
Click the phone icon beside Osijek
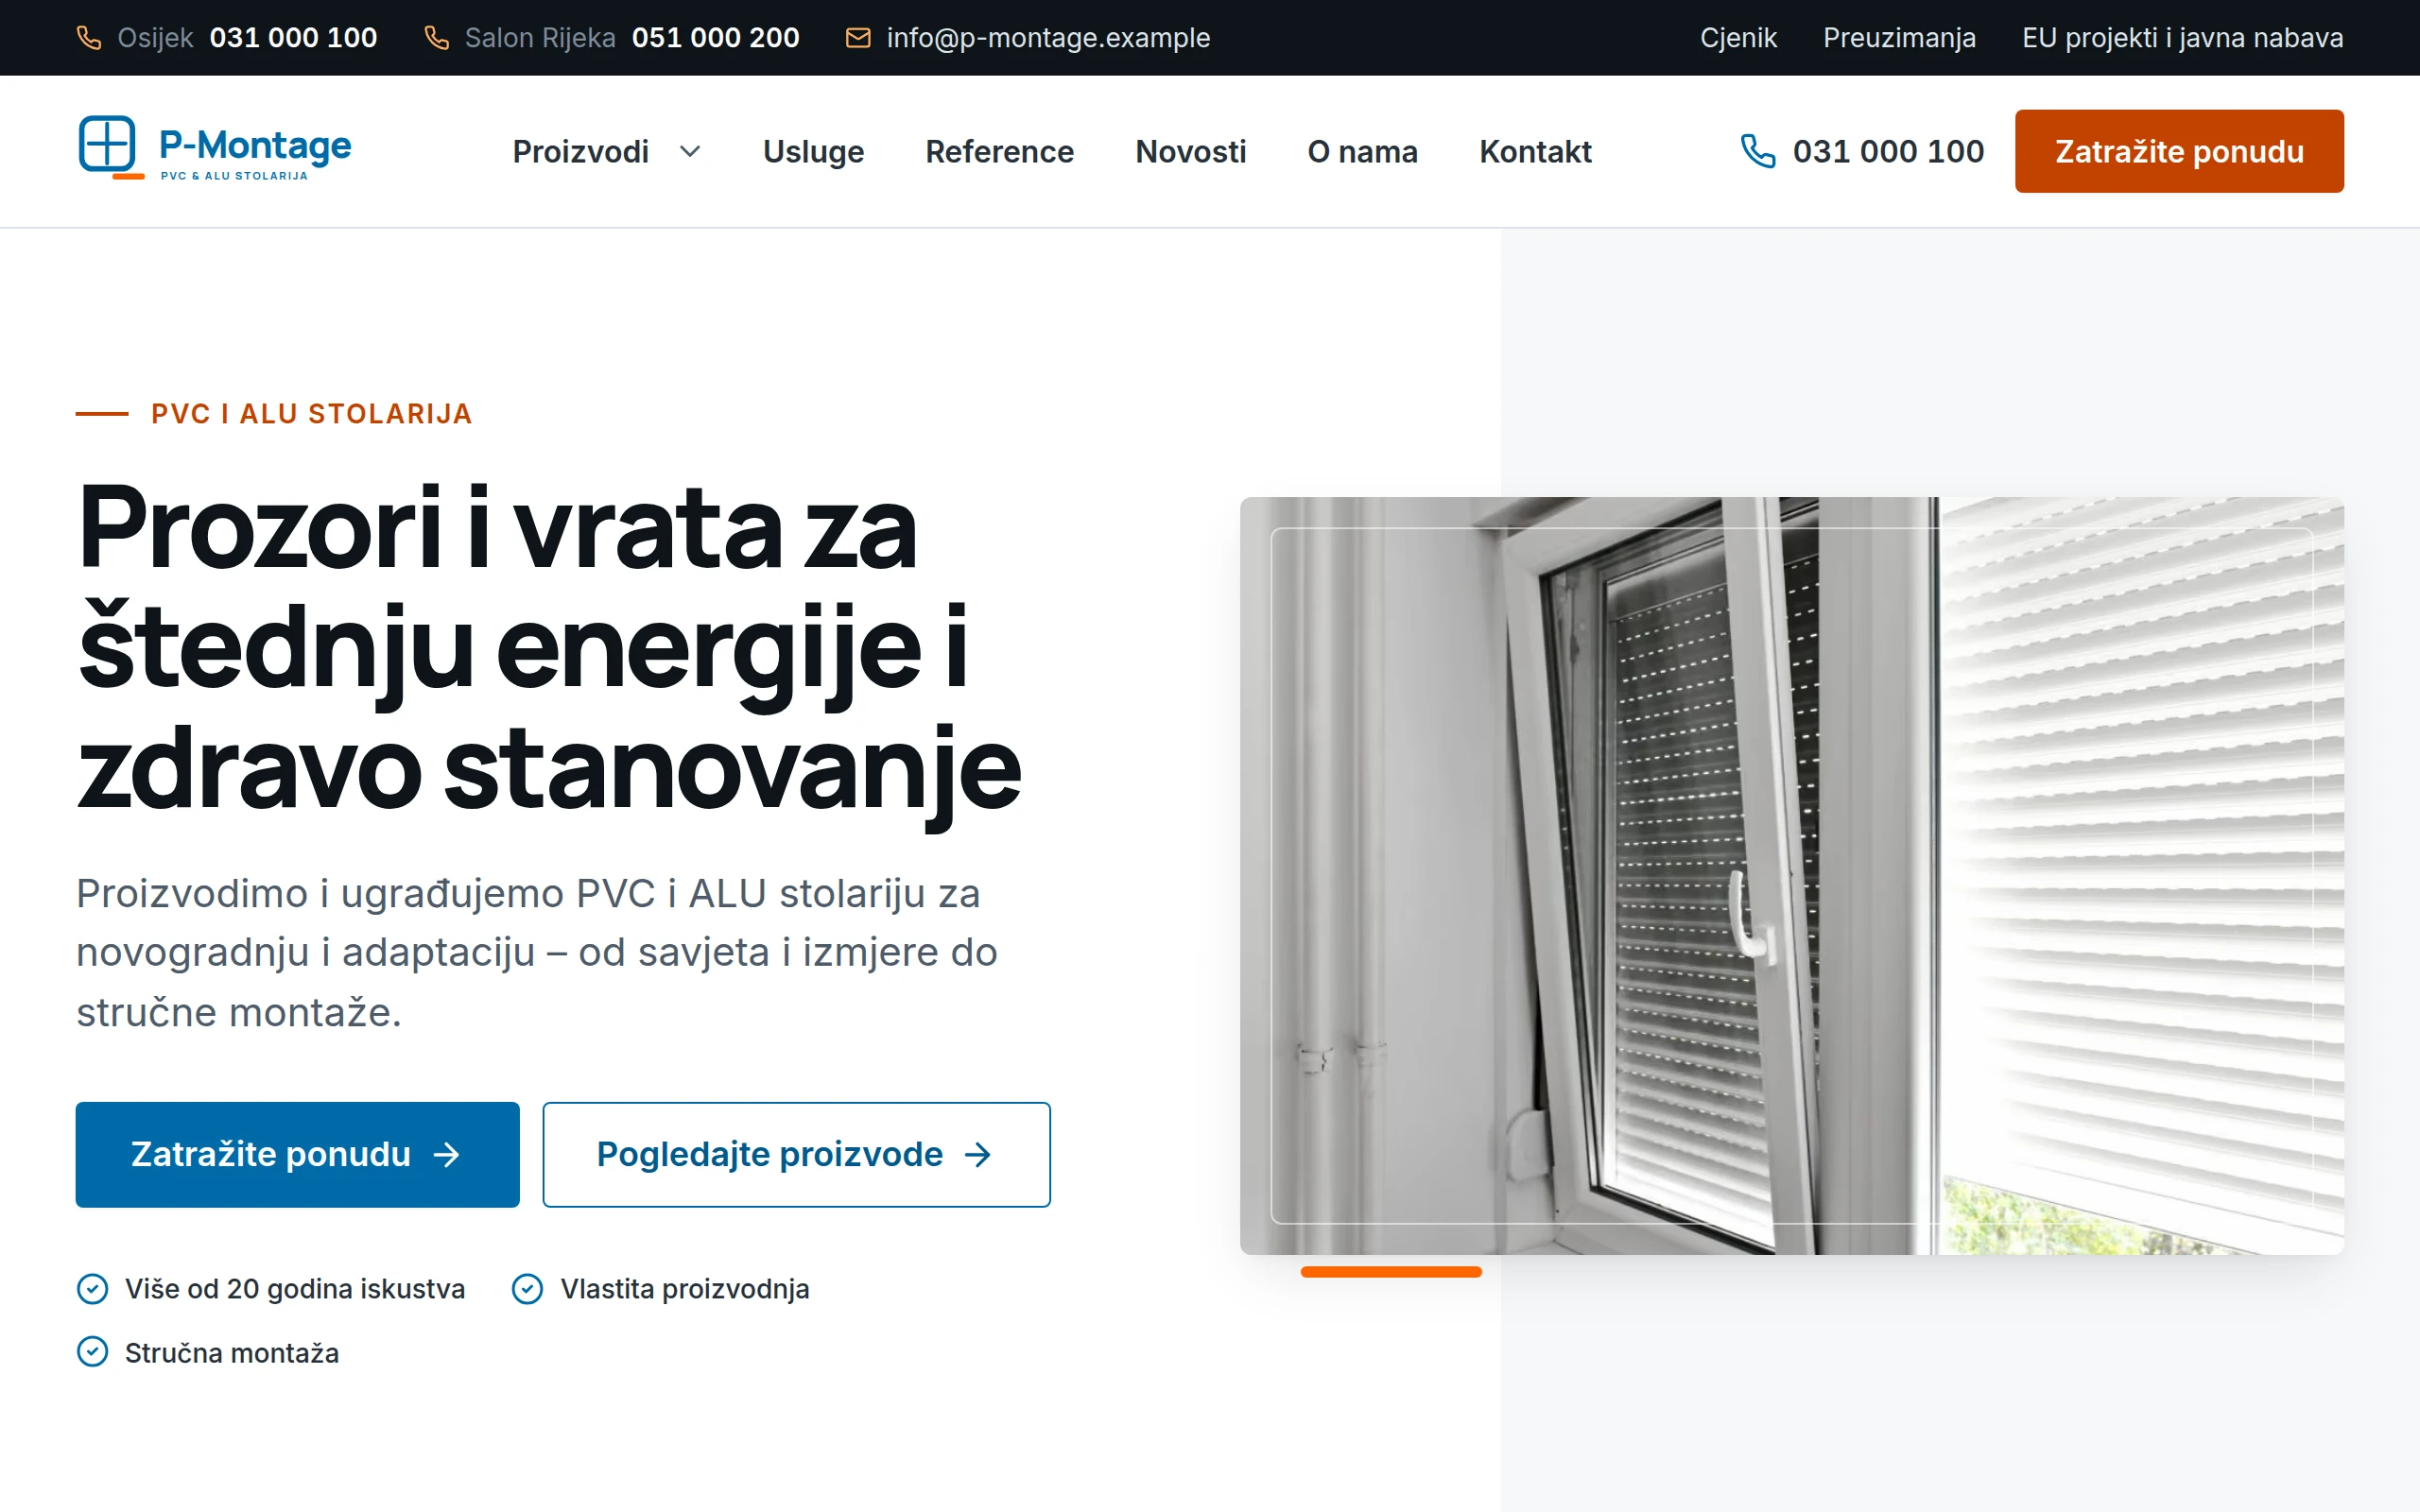point(89,38)
